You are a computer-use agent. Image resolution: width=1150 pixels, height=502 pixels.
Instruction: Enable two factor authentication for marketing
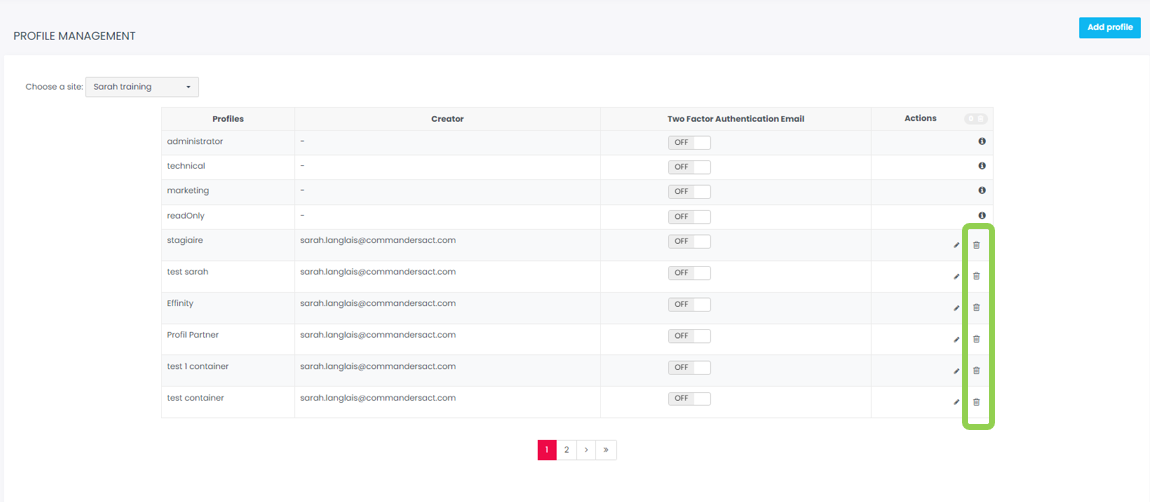pos(689,191)
